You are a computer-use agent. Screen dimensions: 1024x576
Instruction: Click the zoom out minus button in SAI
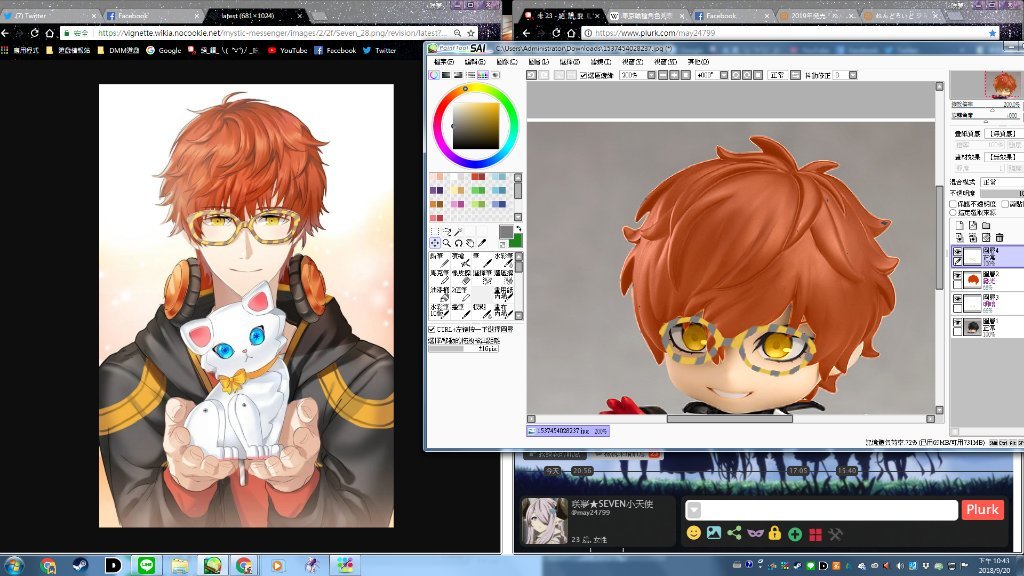[663, 75]
